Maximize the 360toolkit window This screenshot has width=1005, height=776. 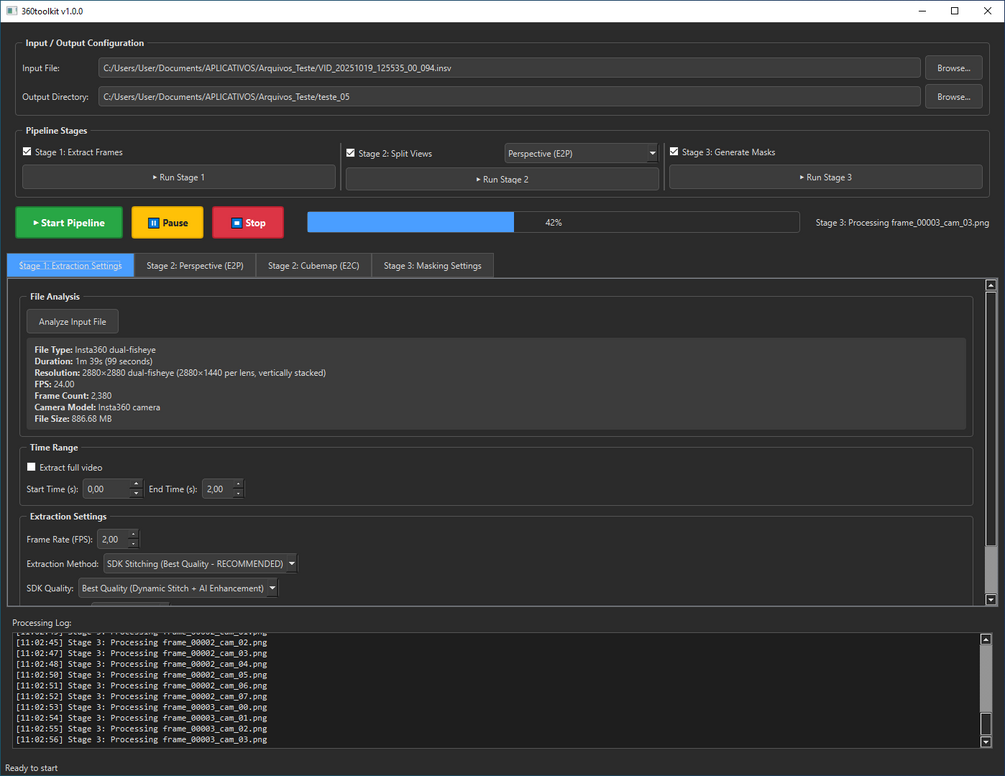point(955,11)
